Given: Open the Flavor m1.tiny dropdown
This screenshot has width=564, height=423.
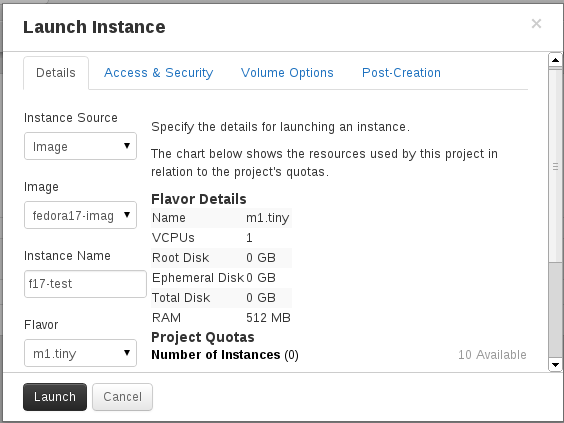Looking at the screenshot, I should pyautogui.click(x=80, y=353).
